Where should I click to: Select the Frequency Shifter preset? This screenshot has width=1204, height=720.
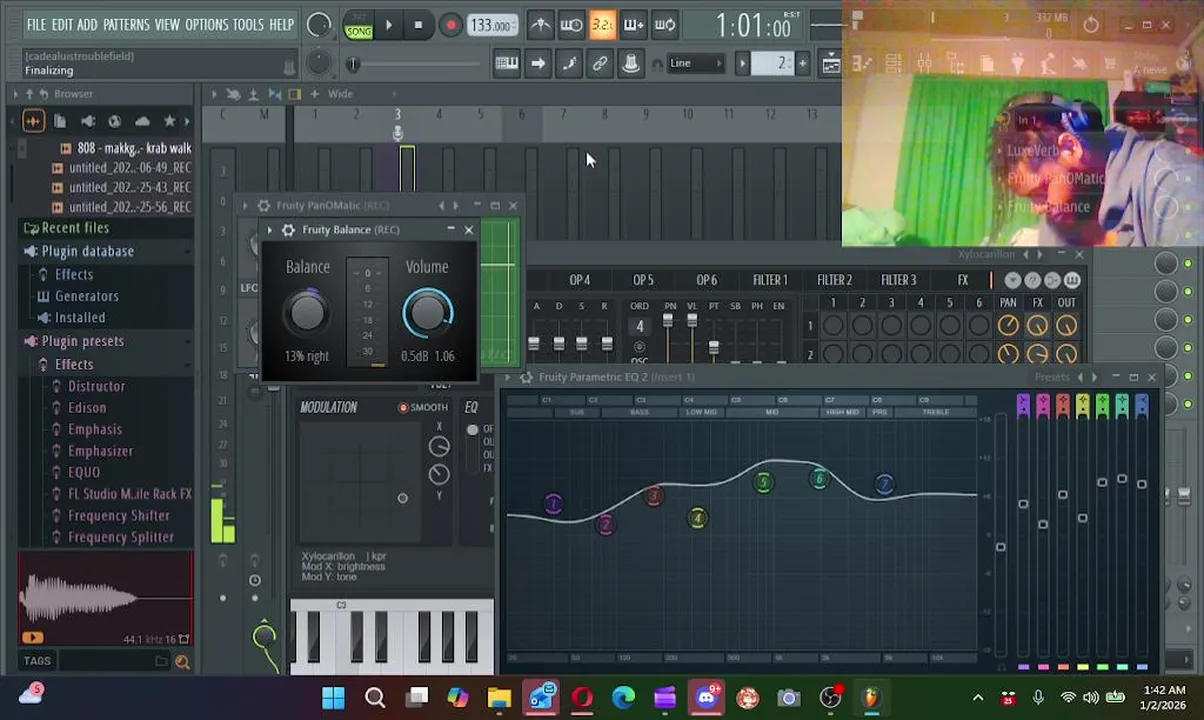click(x=119, y=516)
